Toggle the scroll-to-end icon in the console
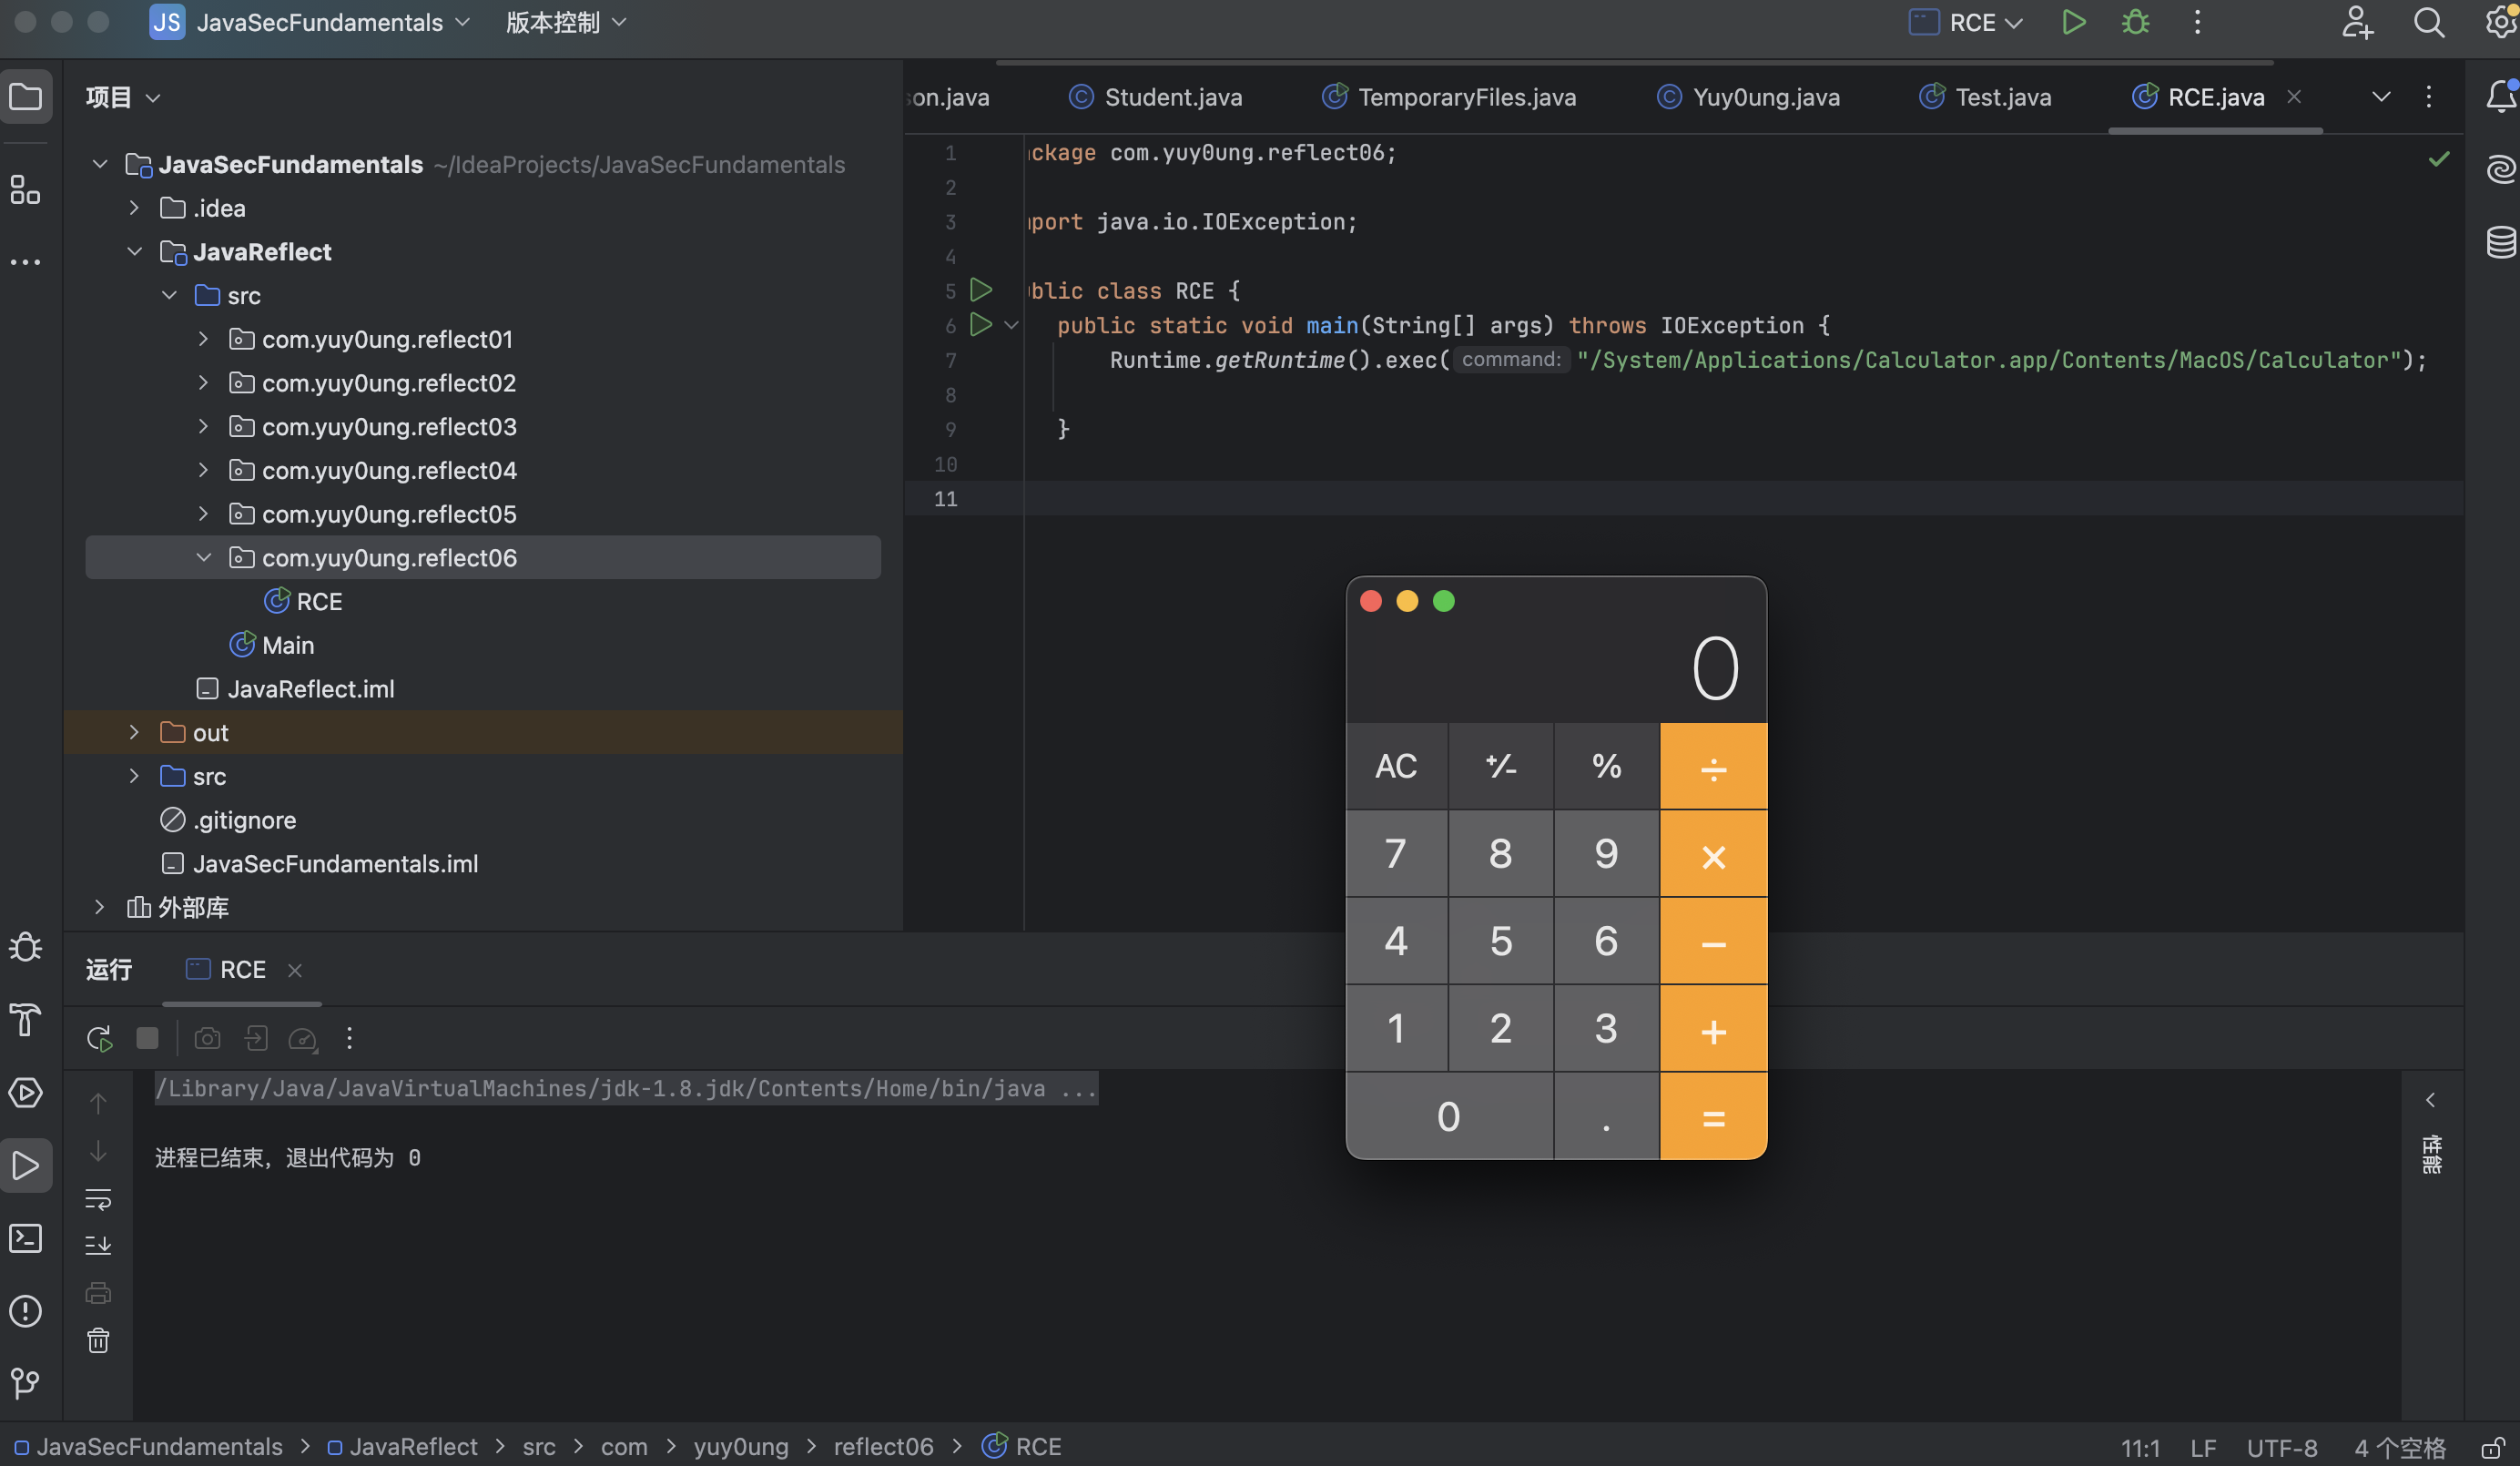This screenshot has height=1466, width=2520. pos(98,1245)
